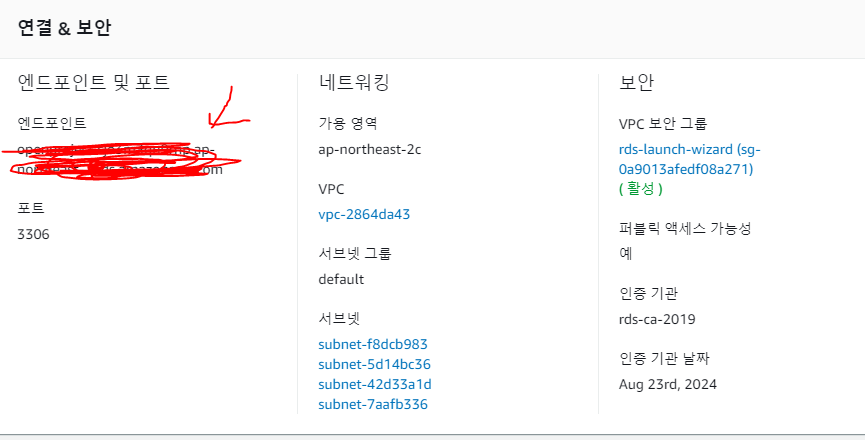This screenshot has width=865, height=440.
Task: Open subnet-7aafb336 link
Action: [x=373, y=404]
